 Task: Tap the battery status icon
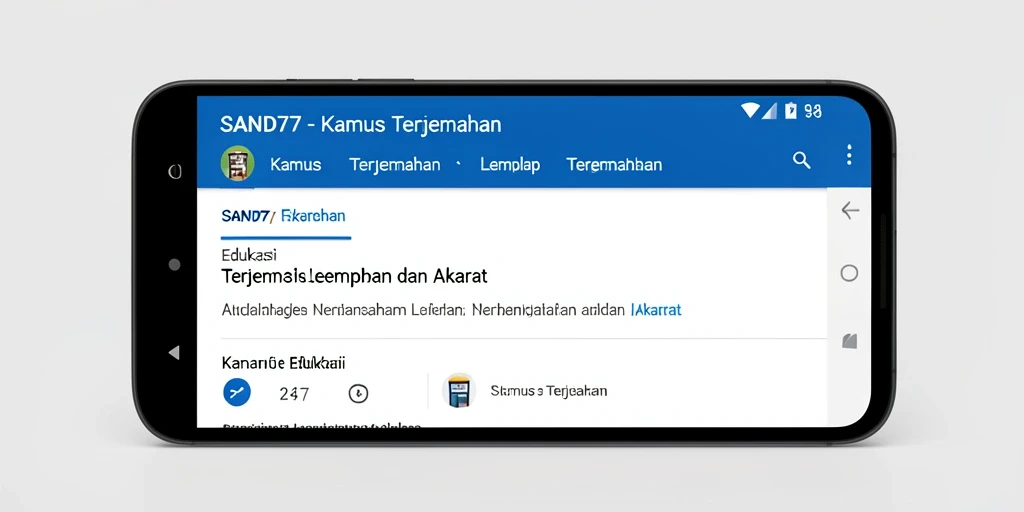pos(791,110)
